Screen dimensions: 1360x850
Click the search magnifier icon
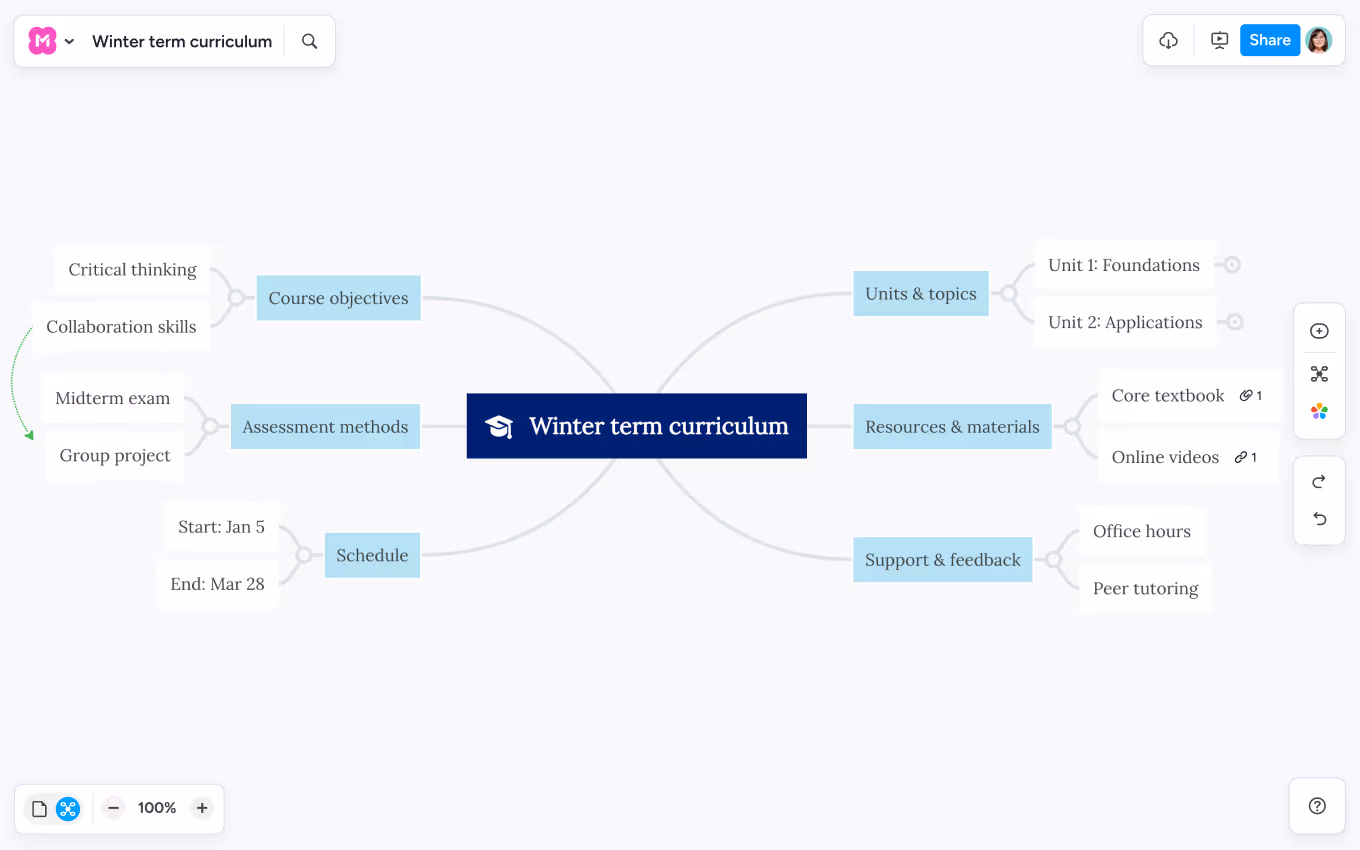pos(310,41)
